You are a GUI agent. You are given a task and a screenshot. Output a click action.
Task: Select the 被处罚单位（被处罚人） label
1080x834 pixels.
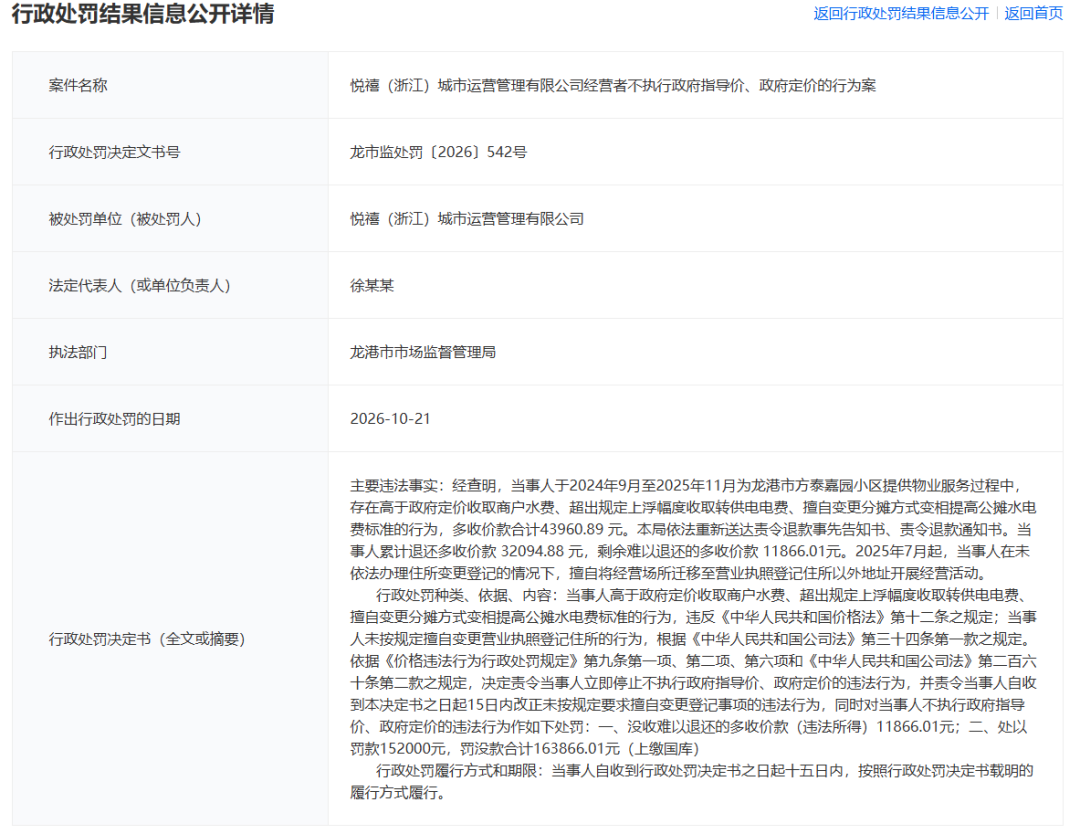tap(125, 219)
